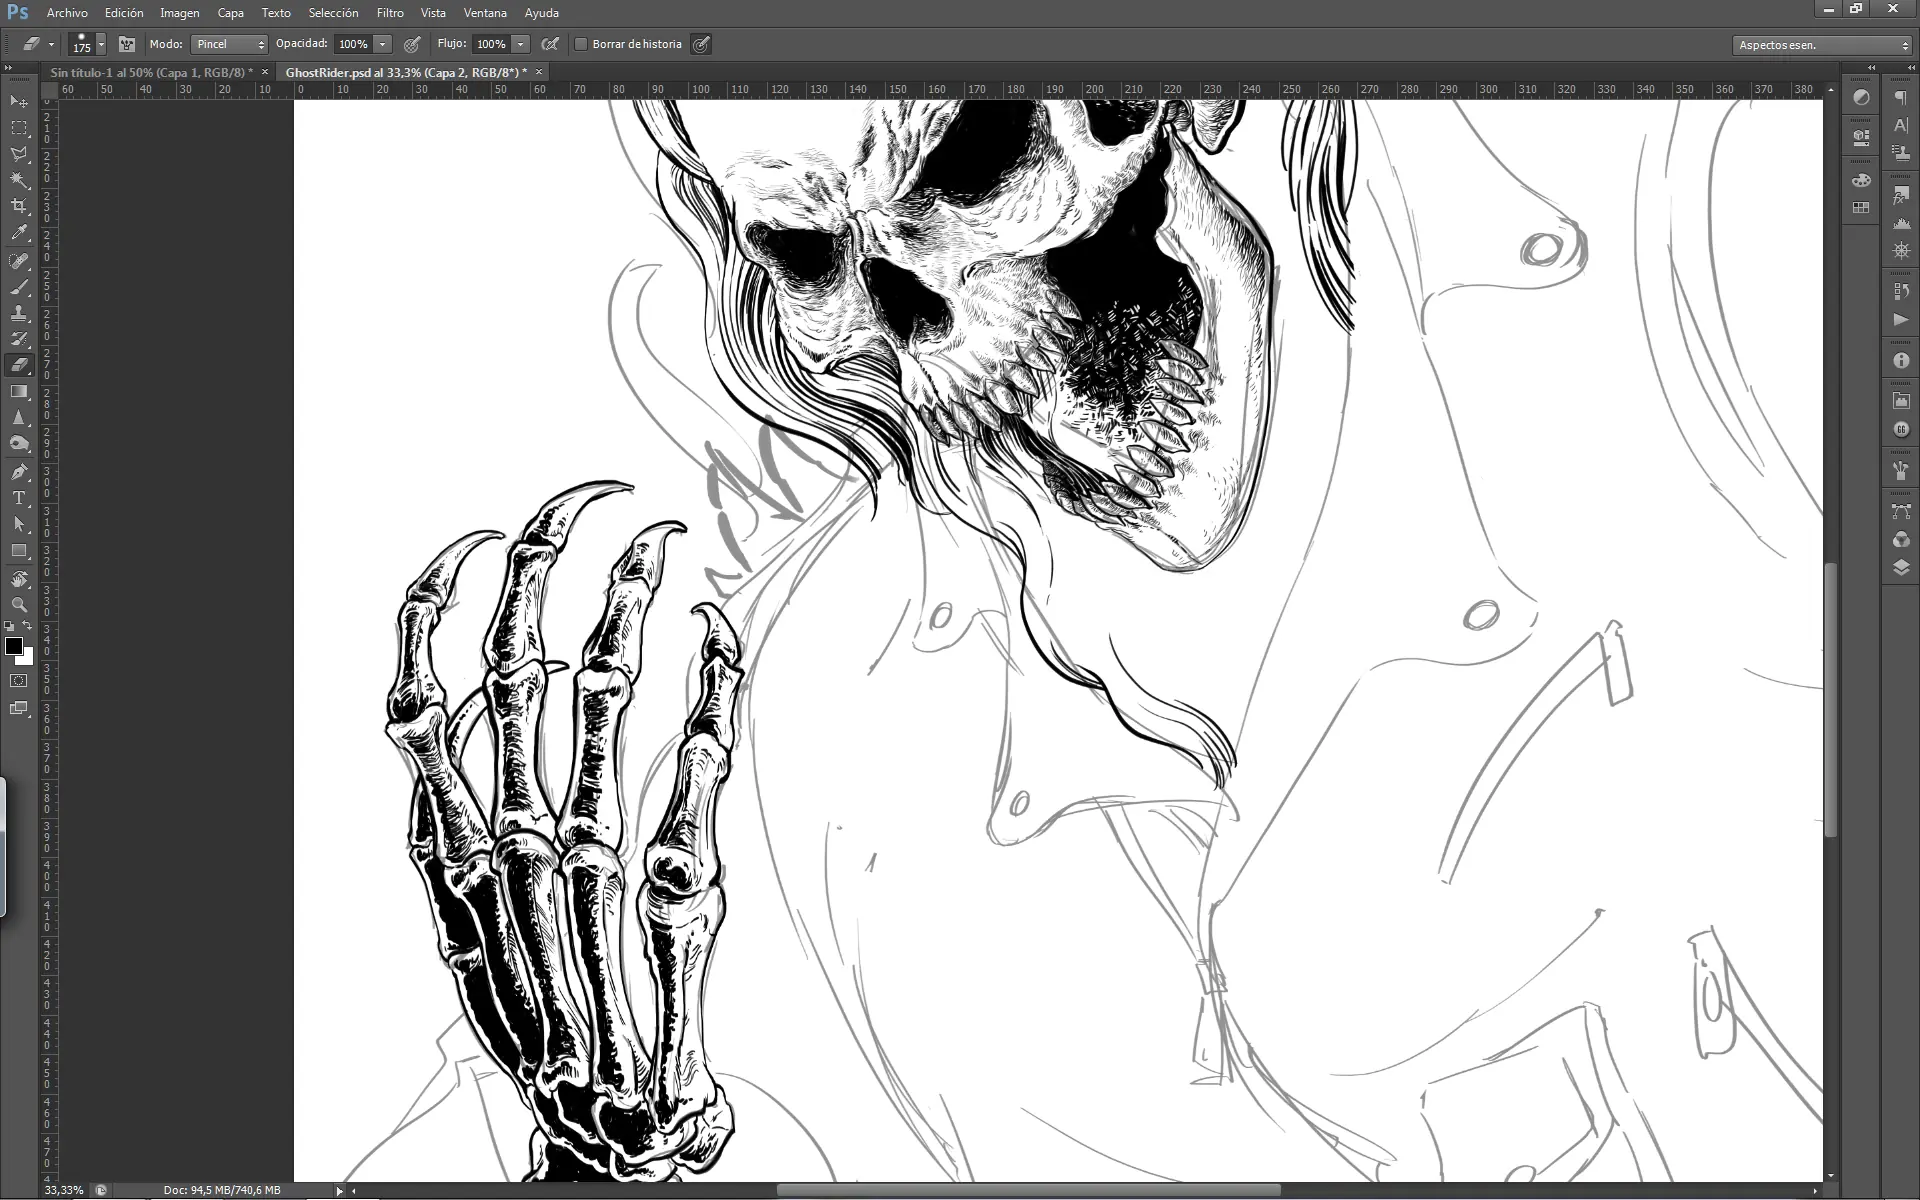Switch to the Sin título-1 document tab
This screenshot has height=1200, width=1920.
point(151,72)
